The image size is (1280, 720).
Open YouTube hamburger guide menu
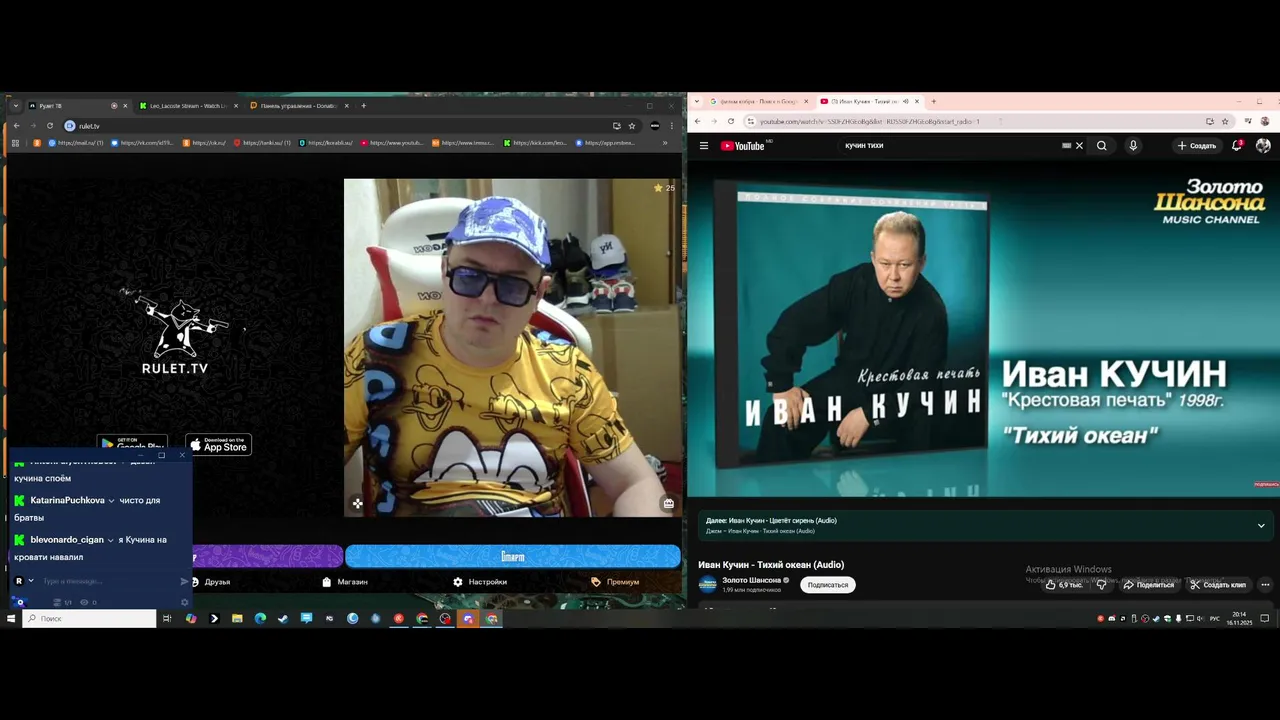point(704,146)
